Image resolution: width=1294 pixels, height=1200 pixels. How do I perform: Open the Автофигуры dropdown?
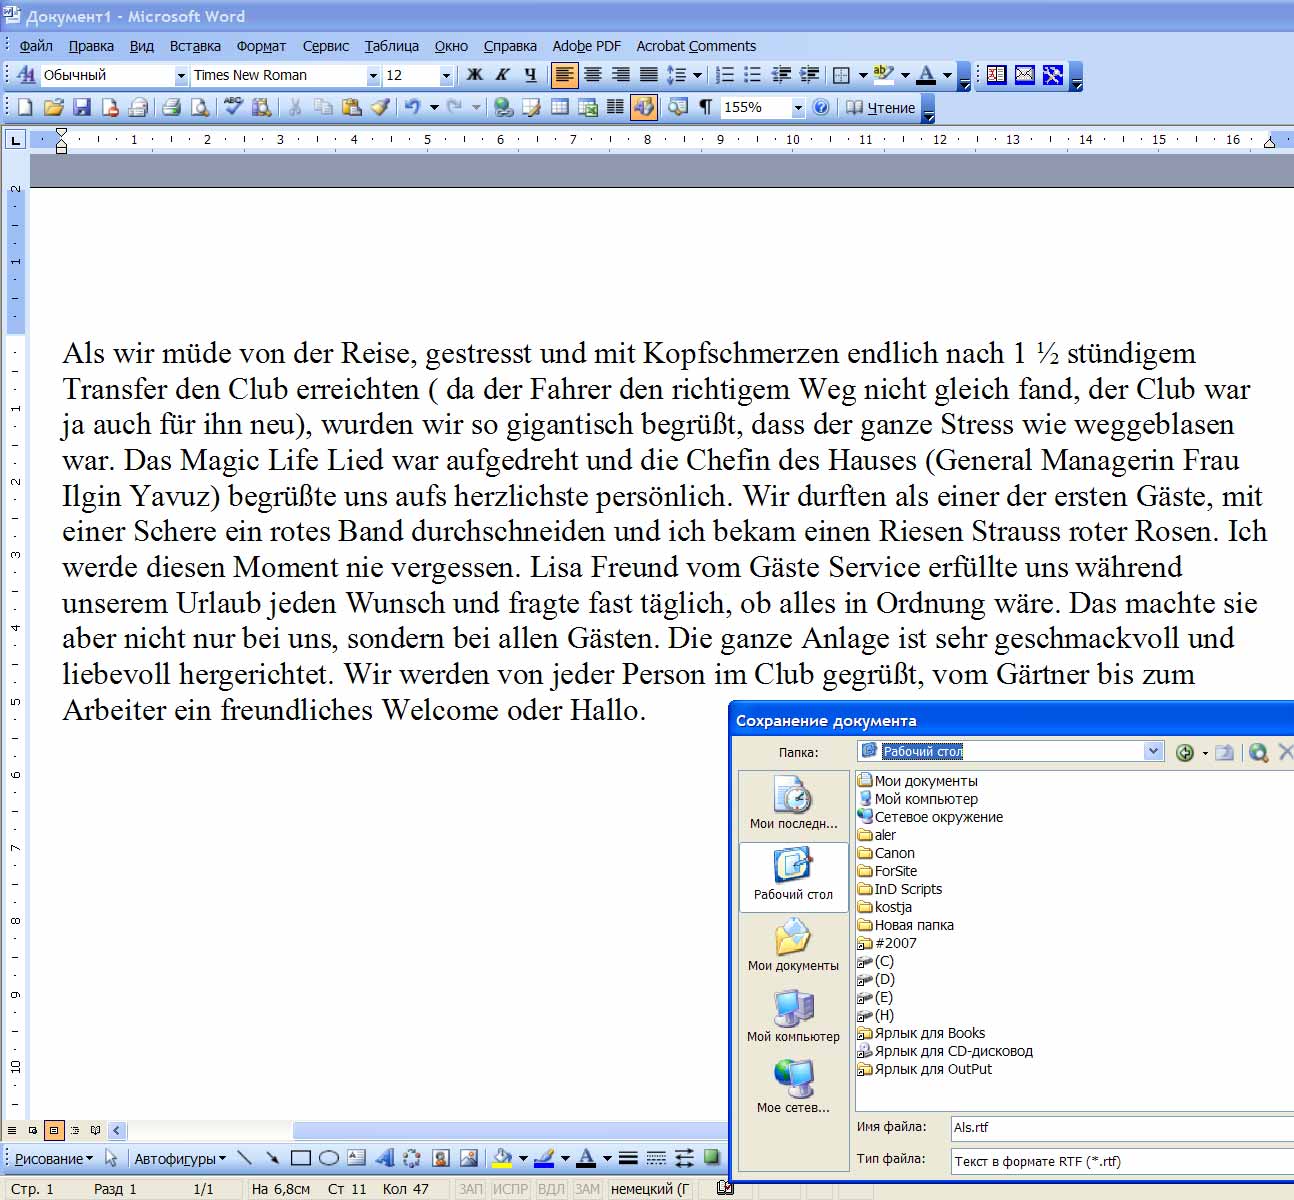pos(180,1159)
